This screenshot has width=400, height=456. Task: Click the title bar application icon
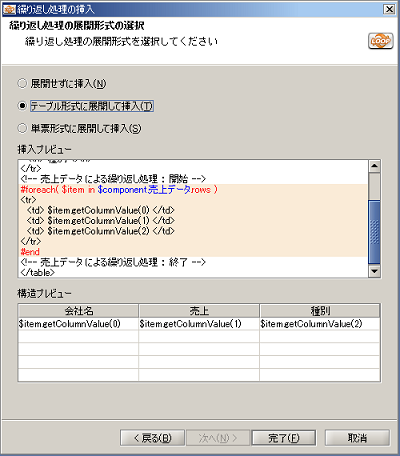coord(9,9)
